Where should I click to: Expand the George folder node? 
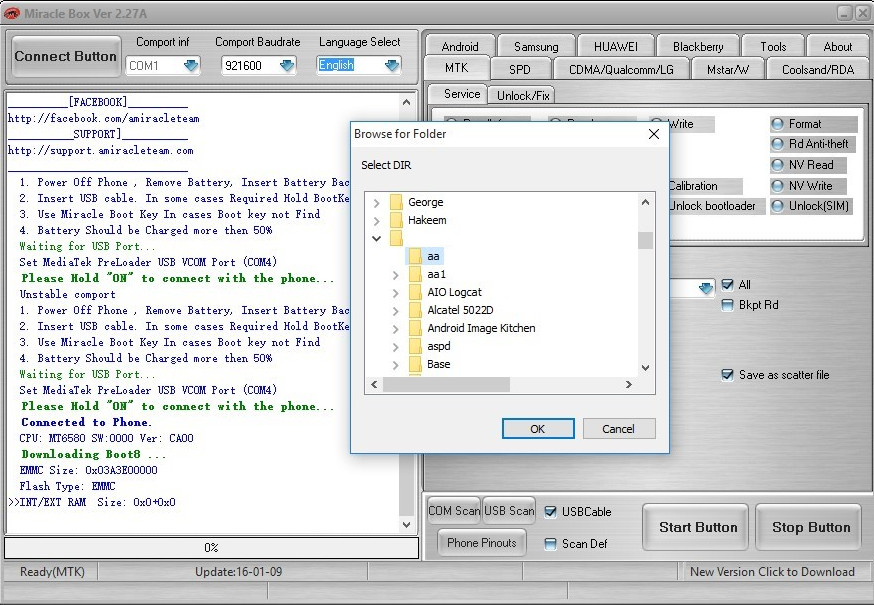pos(377,202)
